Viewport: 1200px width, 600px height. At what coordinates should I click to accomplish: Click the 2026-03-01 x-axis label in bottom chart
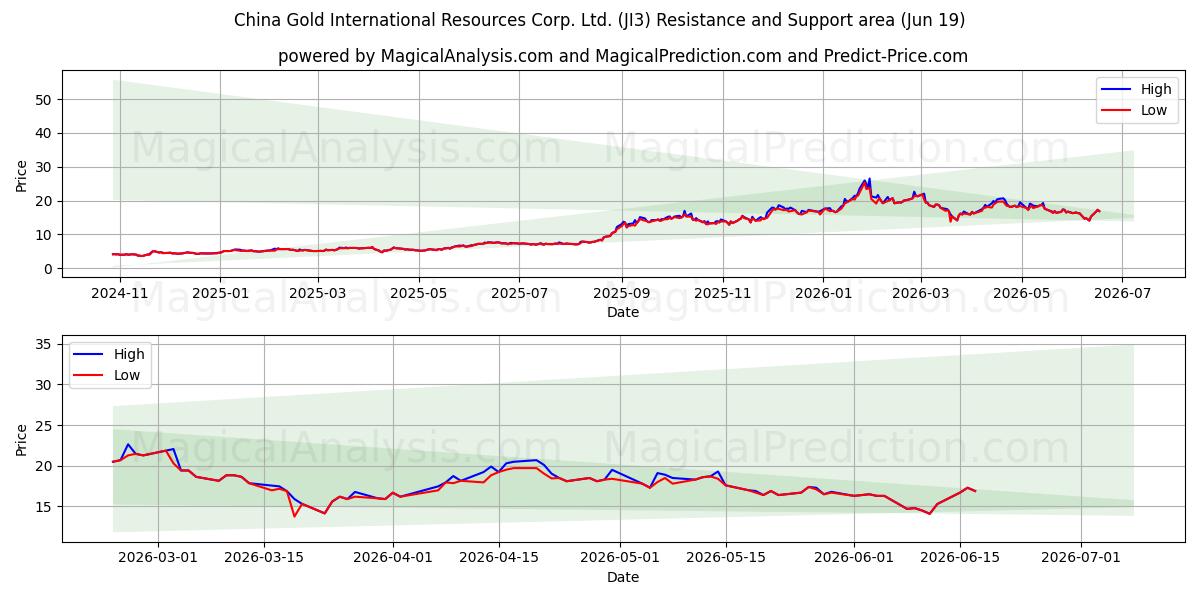pos(159,559)
